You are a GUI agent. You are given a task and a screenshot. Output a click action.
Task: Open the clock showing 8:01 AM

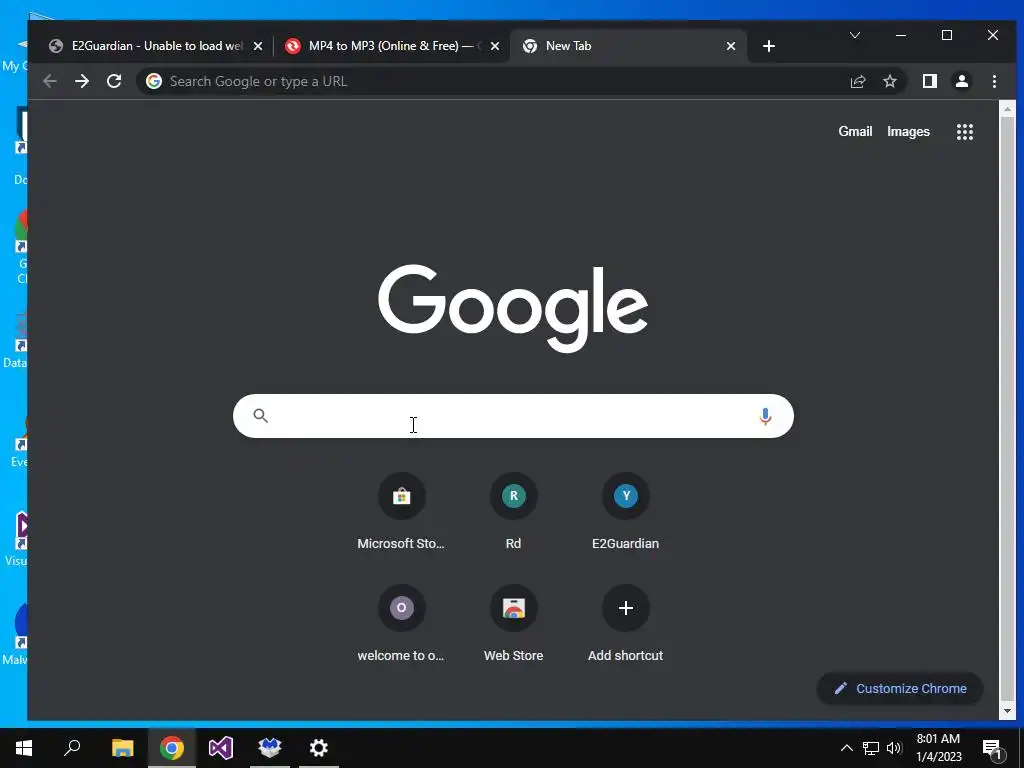(938, 748)
